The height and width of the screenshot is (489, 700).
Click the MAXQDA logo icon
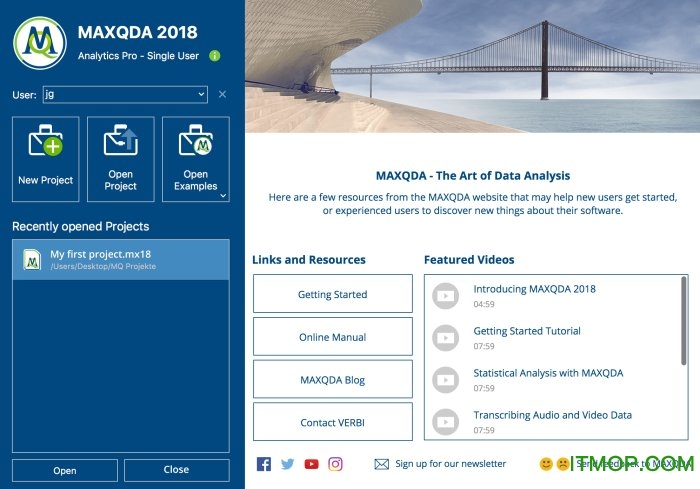39,43
